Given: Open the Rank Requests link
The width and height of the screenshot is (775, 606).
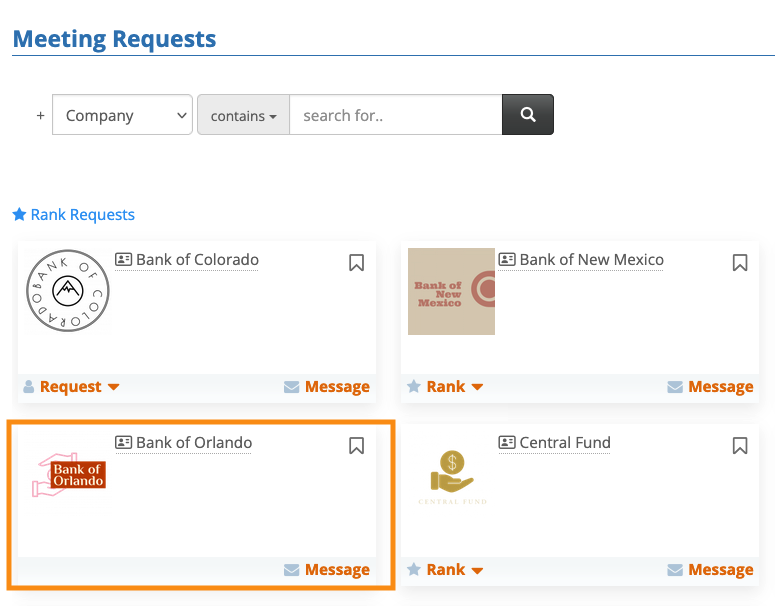Looking at the screenshot, I should point(73,215).
